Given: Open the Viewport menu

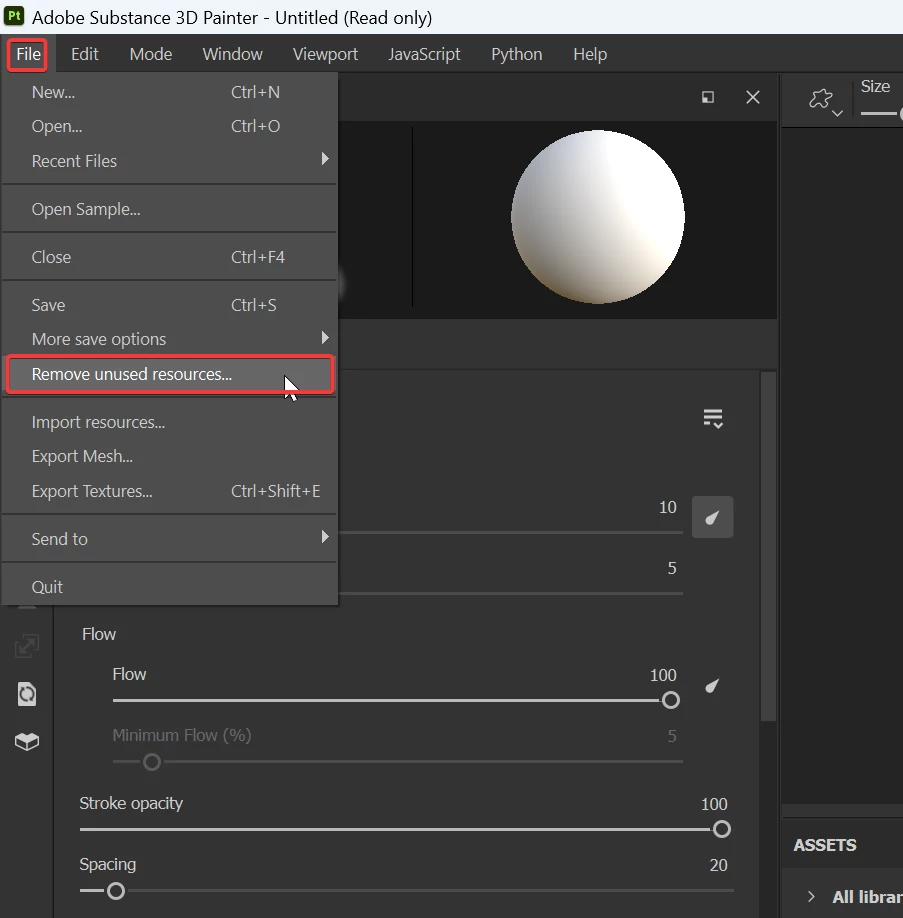Looking at the screenshot, I should point(325,54).
